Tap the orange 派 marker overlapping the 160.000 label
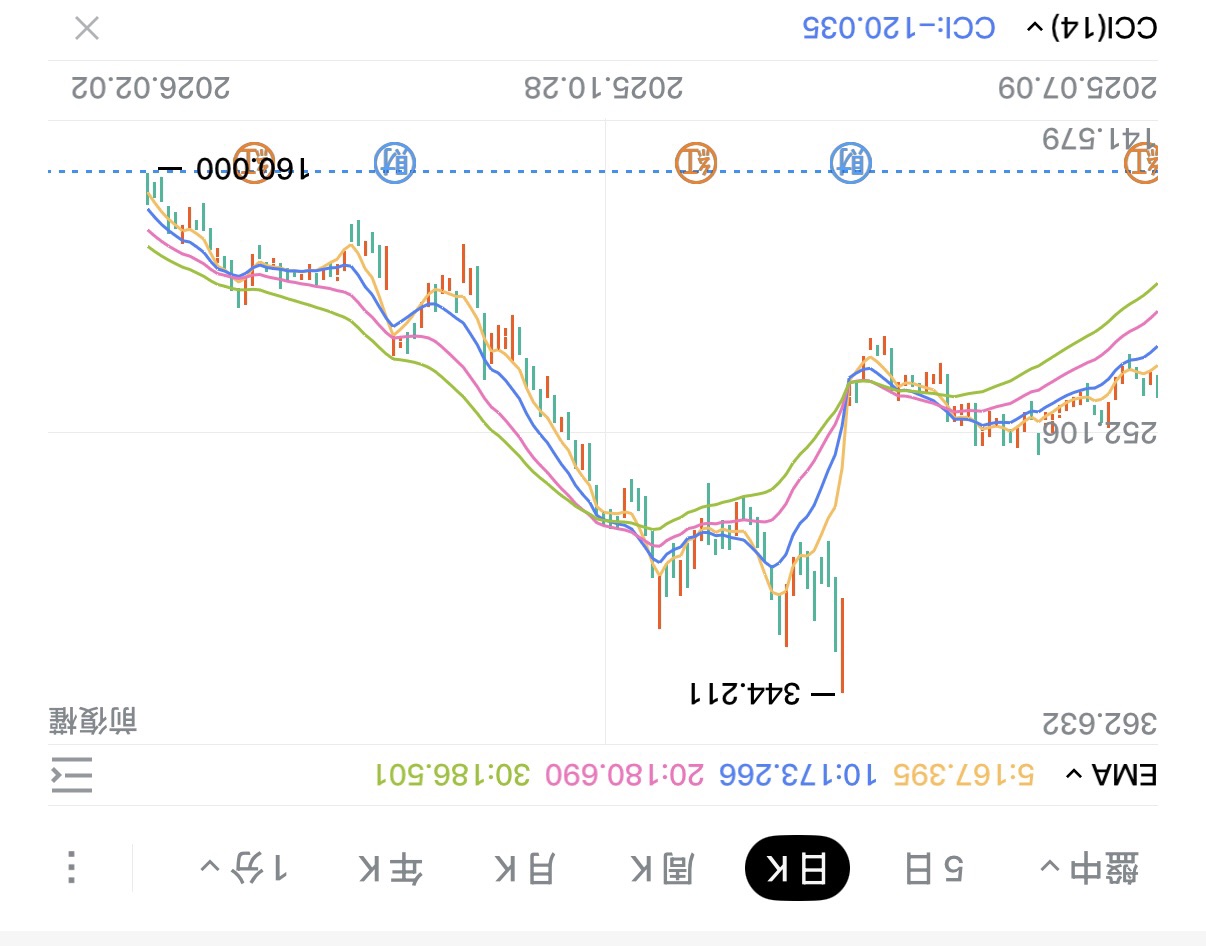1206x946 pixels. [x=254, y=160]
